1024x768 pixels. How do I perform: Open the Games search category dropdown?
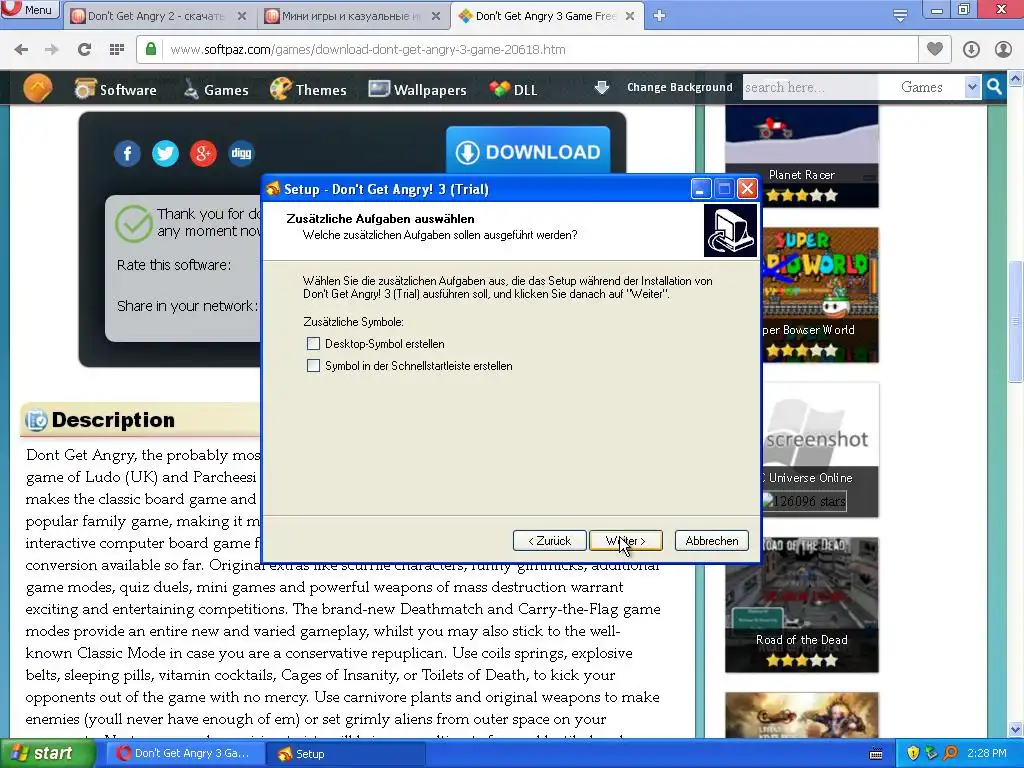[930, 87]
